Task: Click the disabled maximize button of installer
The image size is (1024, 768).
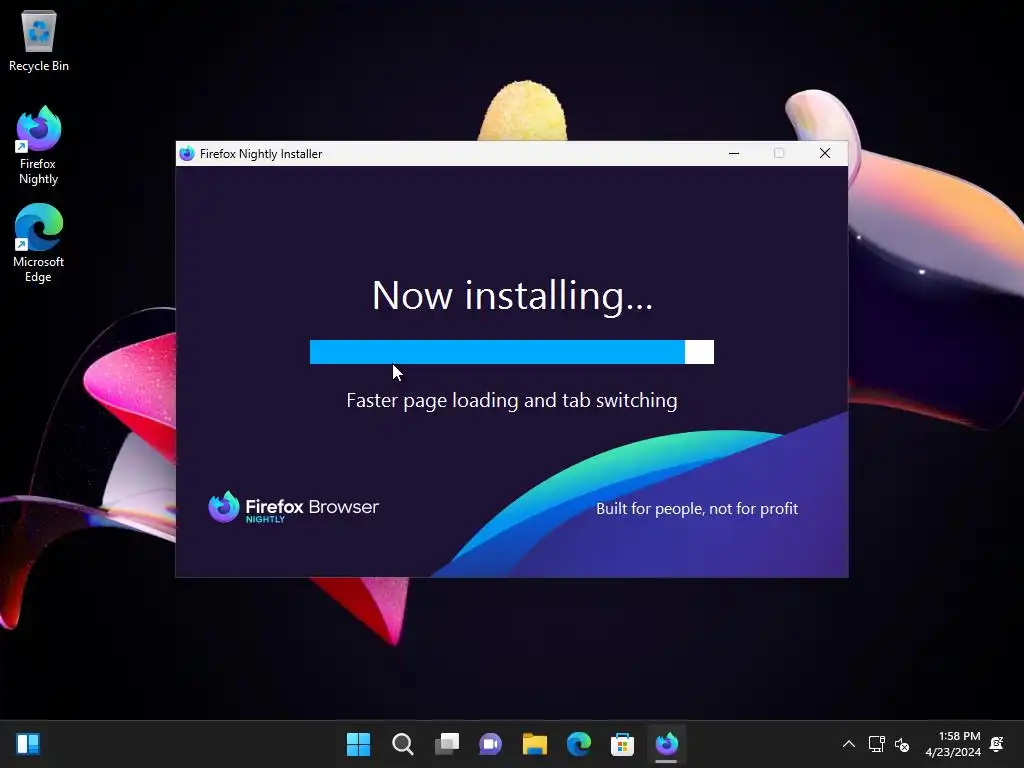Action: (x=779, y=153)
